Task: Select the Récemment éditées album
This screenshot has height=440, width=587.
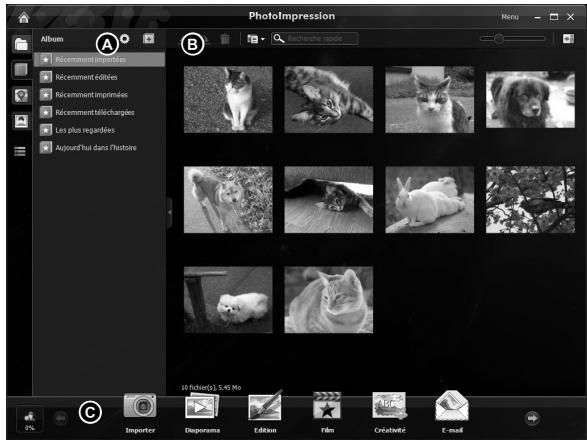Action: click(99, 77)
